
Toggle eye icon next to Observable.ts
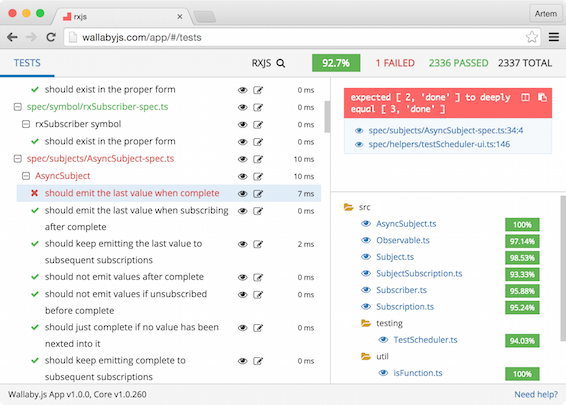pos(366,240)
